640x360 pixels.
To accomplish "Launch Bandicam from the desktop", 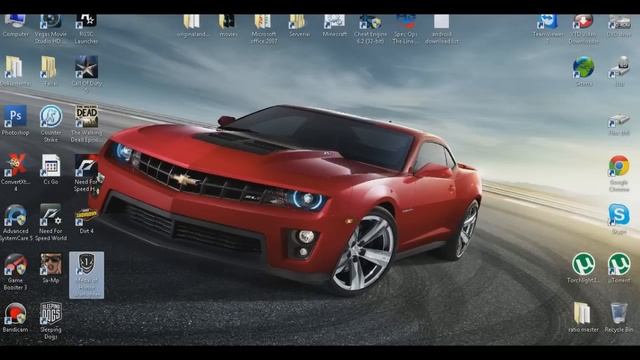I will pos(16,317).
